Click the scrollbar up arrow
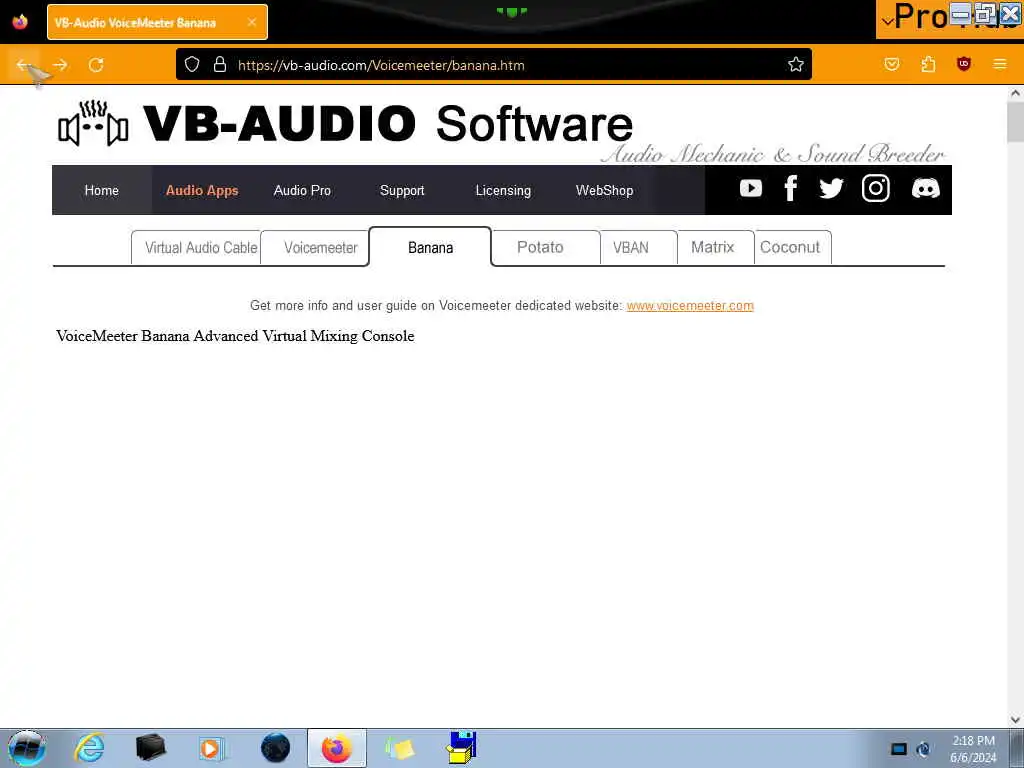This screenshot has width=1024, height=768. (x=1015, y=93)
